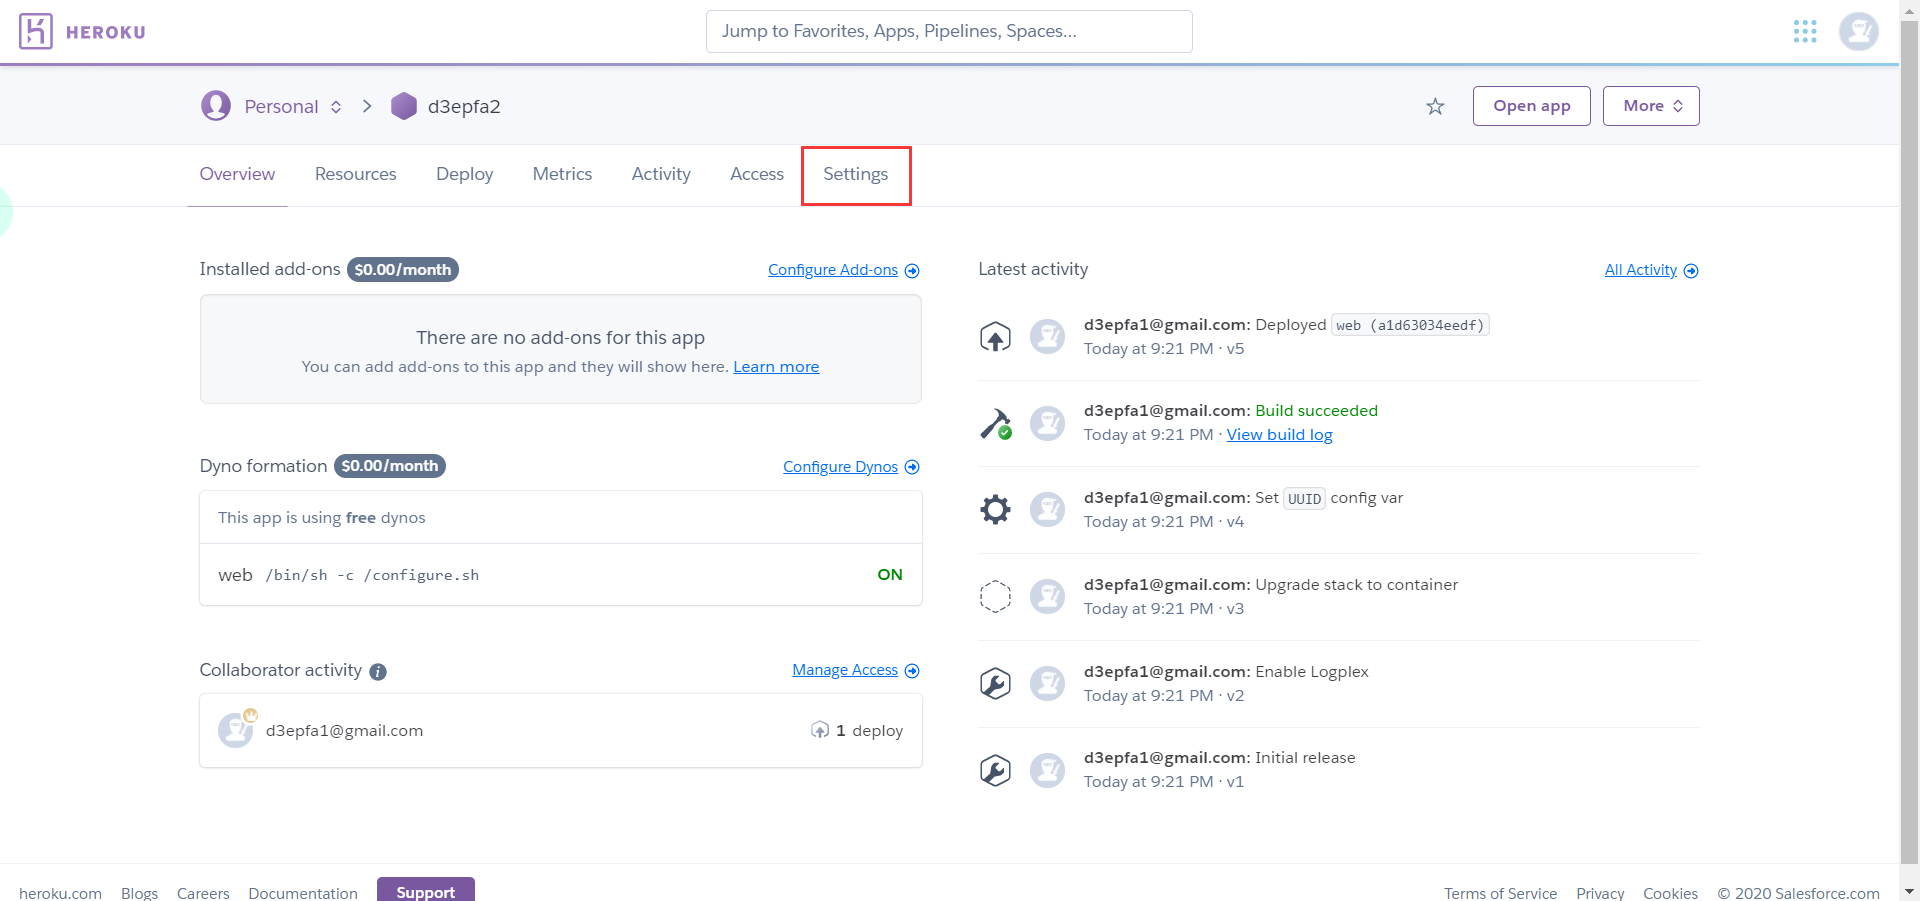Follow the Configure Add-ons link
This screenshot has width=1920, height=901.
(x=833, y=270)
